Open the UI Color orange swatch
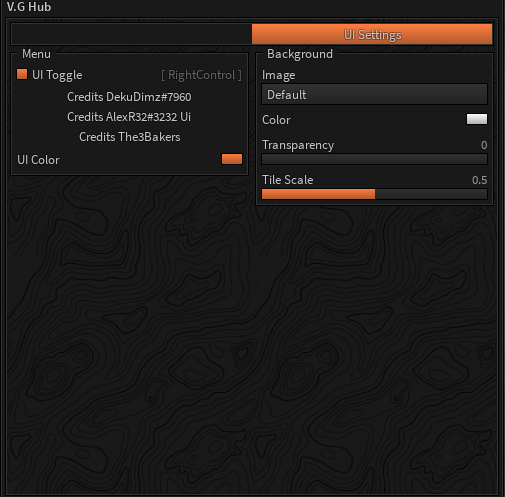 (x=232, y=159)
